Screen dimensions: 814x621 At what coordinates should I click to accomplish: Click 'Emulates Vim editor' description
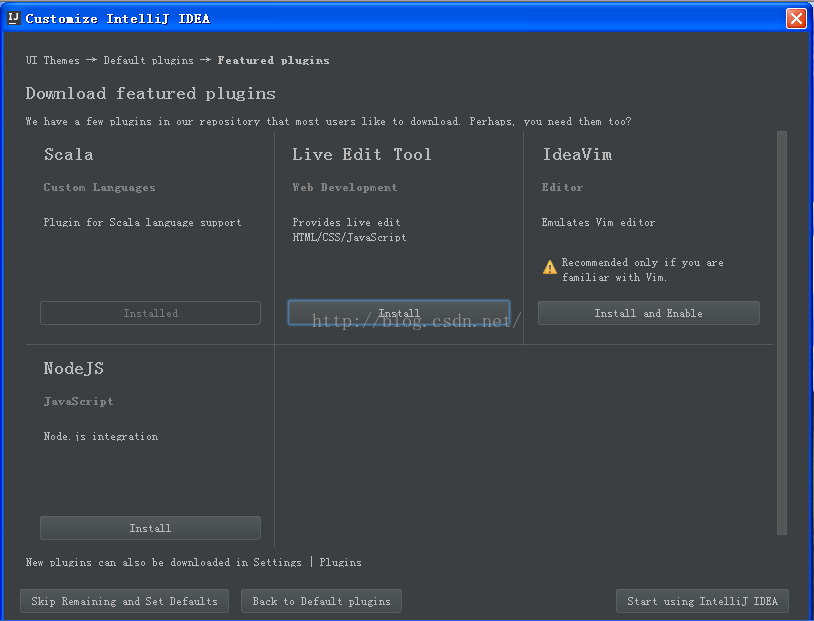pos(598,222)
